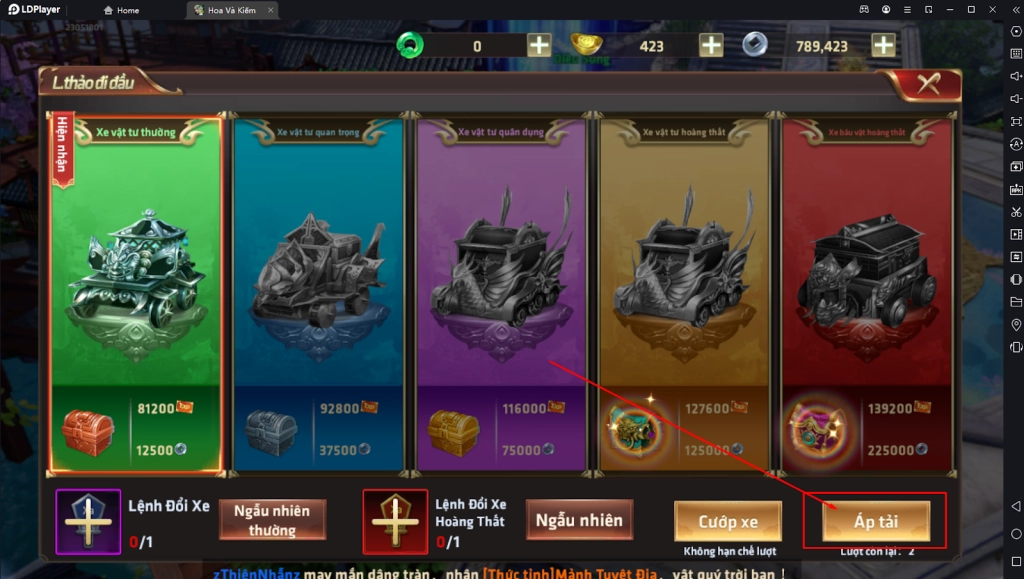
Task: Switch to the Home tab in LDPlayer
Action: point(121,10)
